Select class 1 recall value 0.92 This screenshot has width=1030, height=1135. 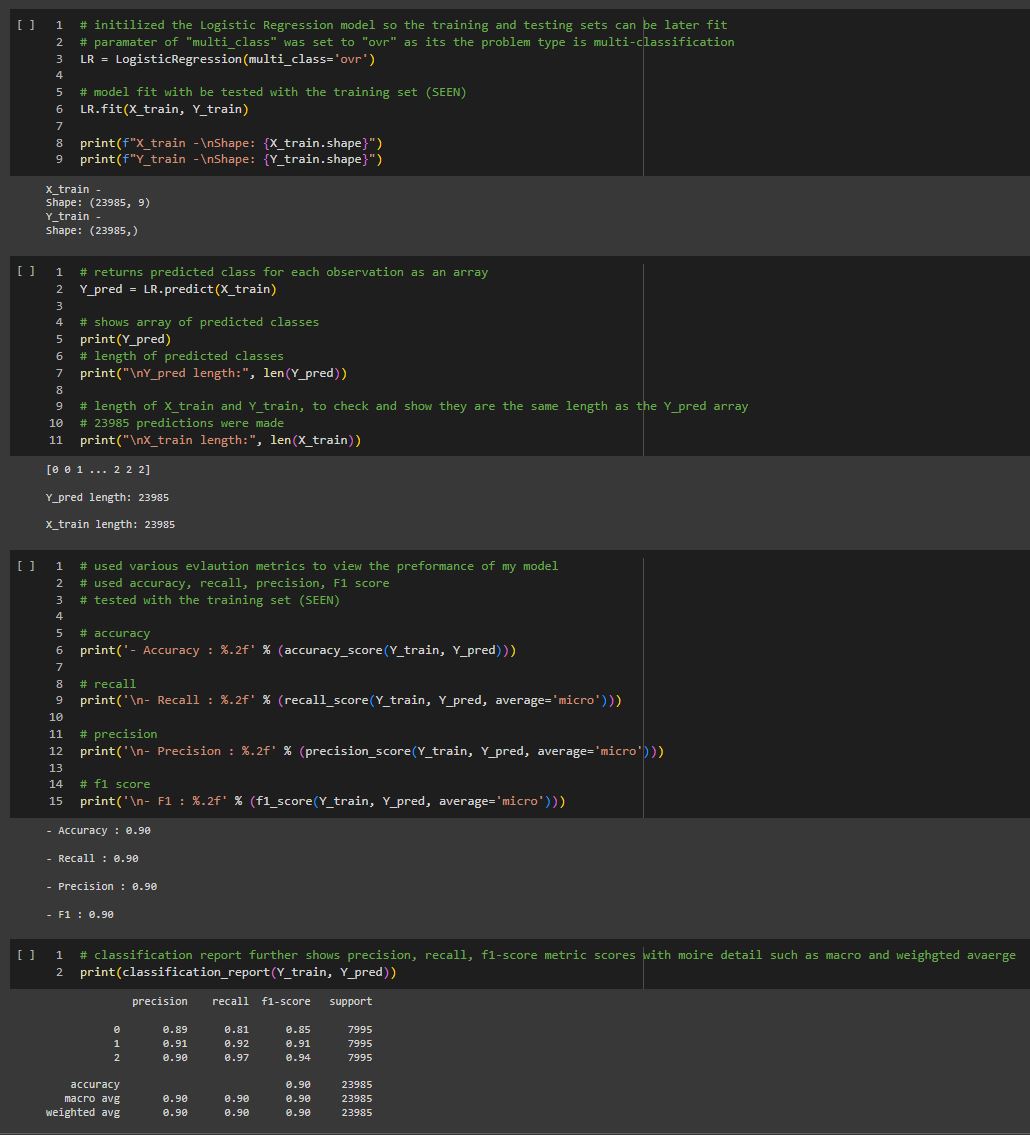coord(237,1043)
